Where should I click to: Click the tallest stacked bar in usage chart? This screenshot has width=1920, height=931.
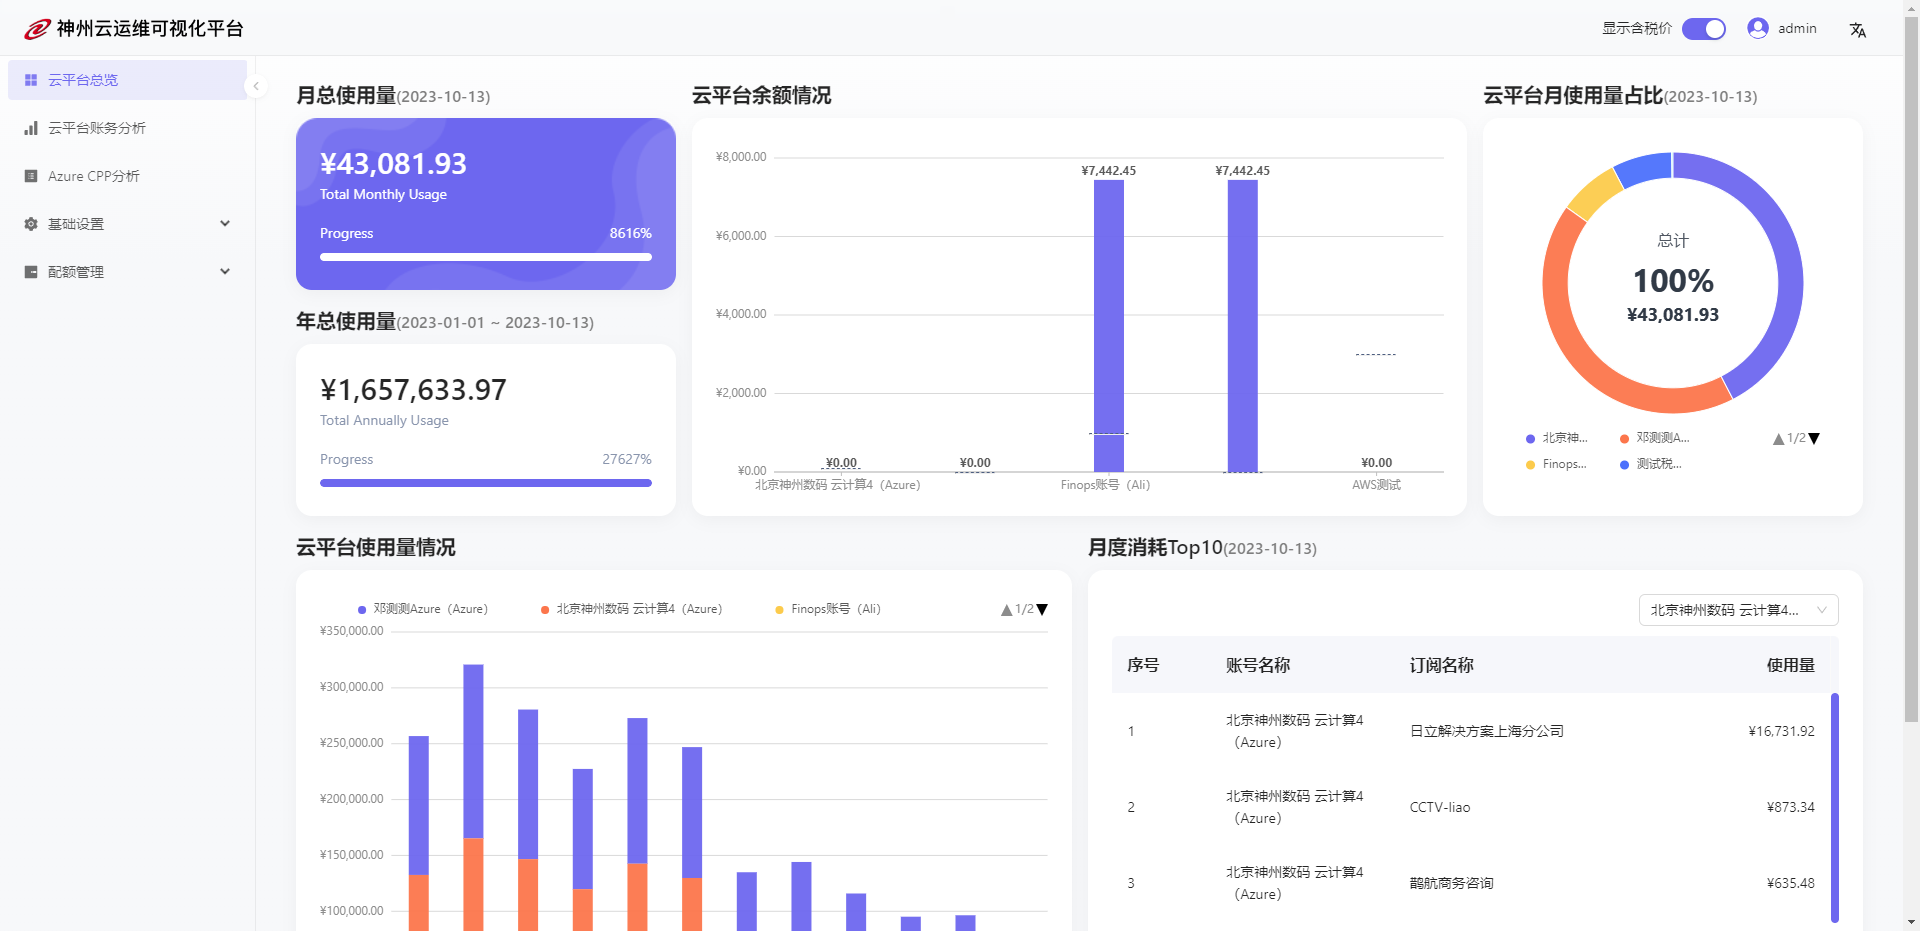473,797
